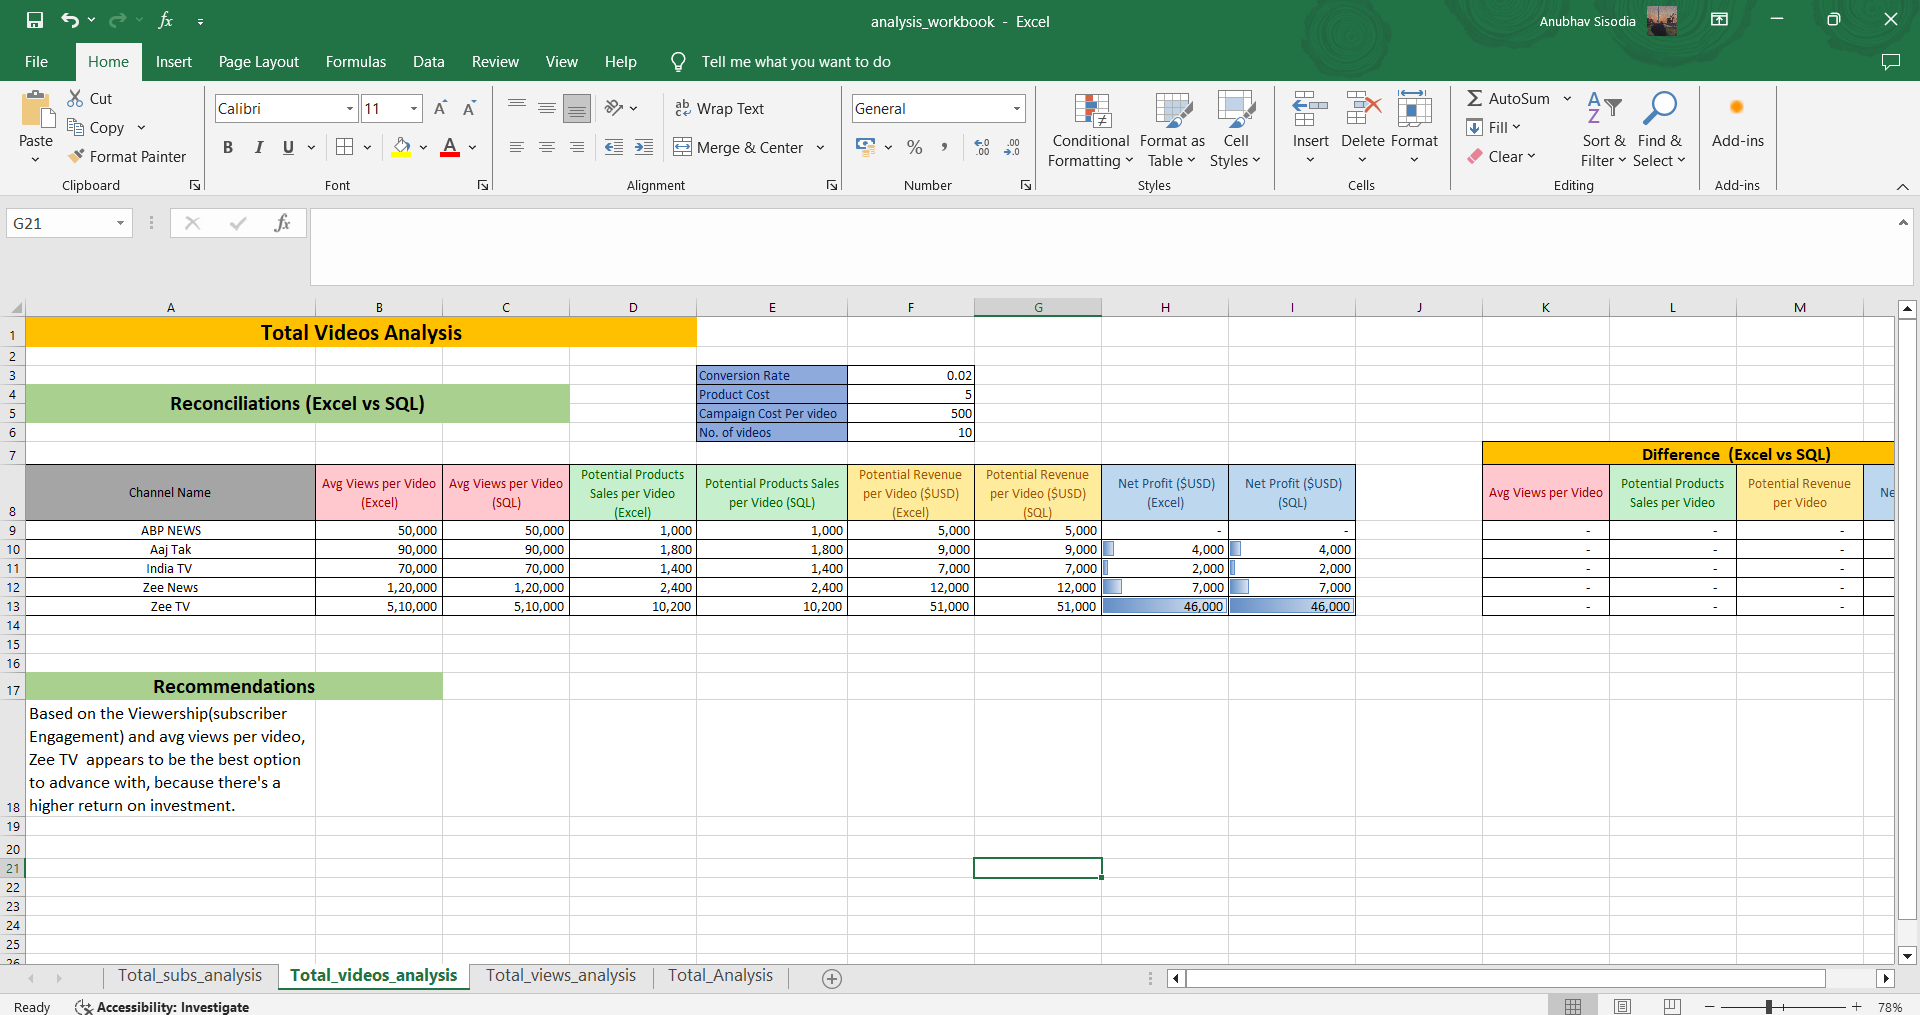The width and height of the screenshot is (1920, 1015).
Task: Click the Format Painter brush
Action: (76, 156)
